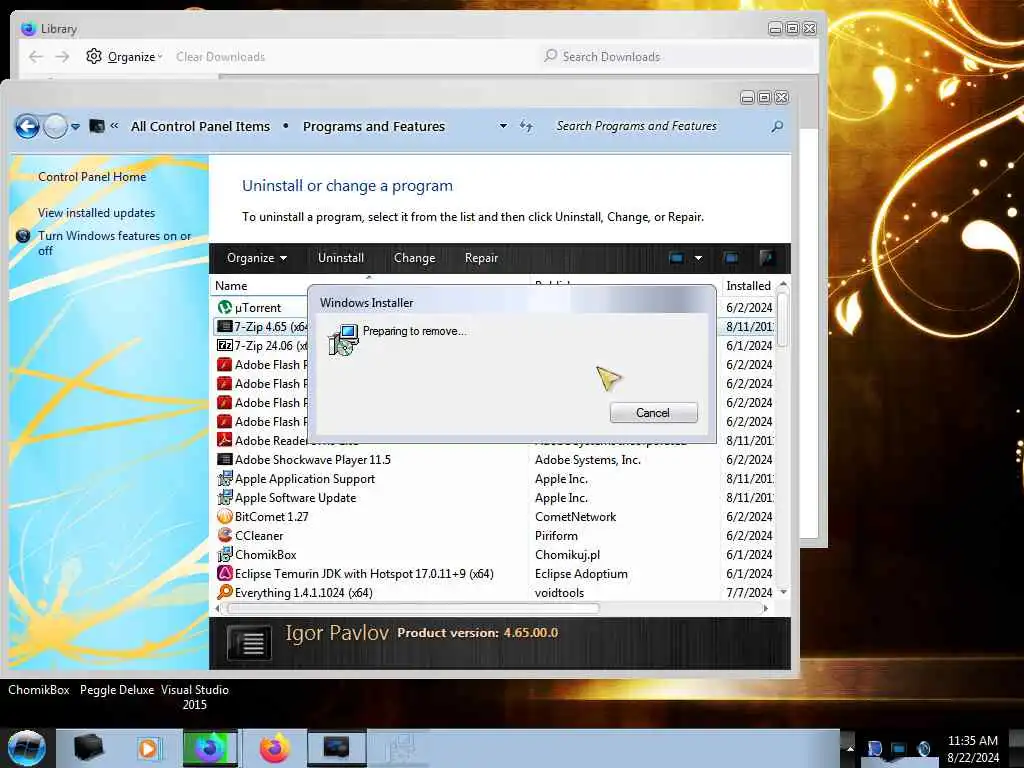This screenshot has width=1024, height=768.
Task: Click the Everything search icon in list
Action: [225, 592]
